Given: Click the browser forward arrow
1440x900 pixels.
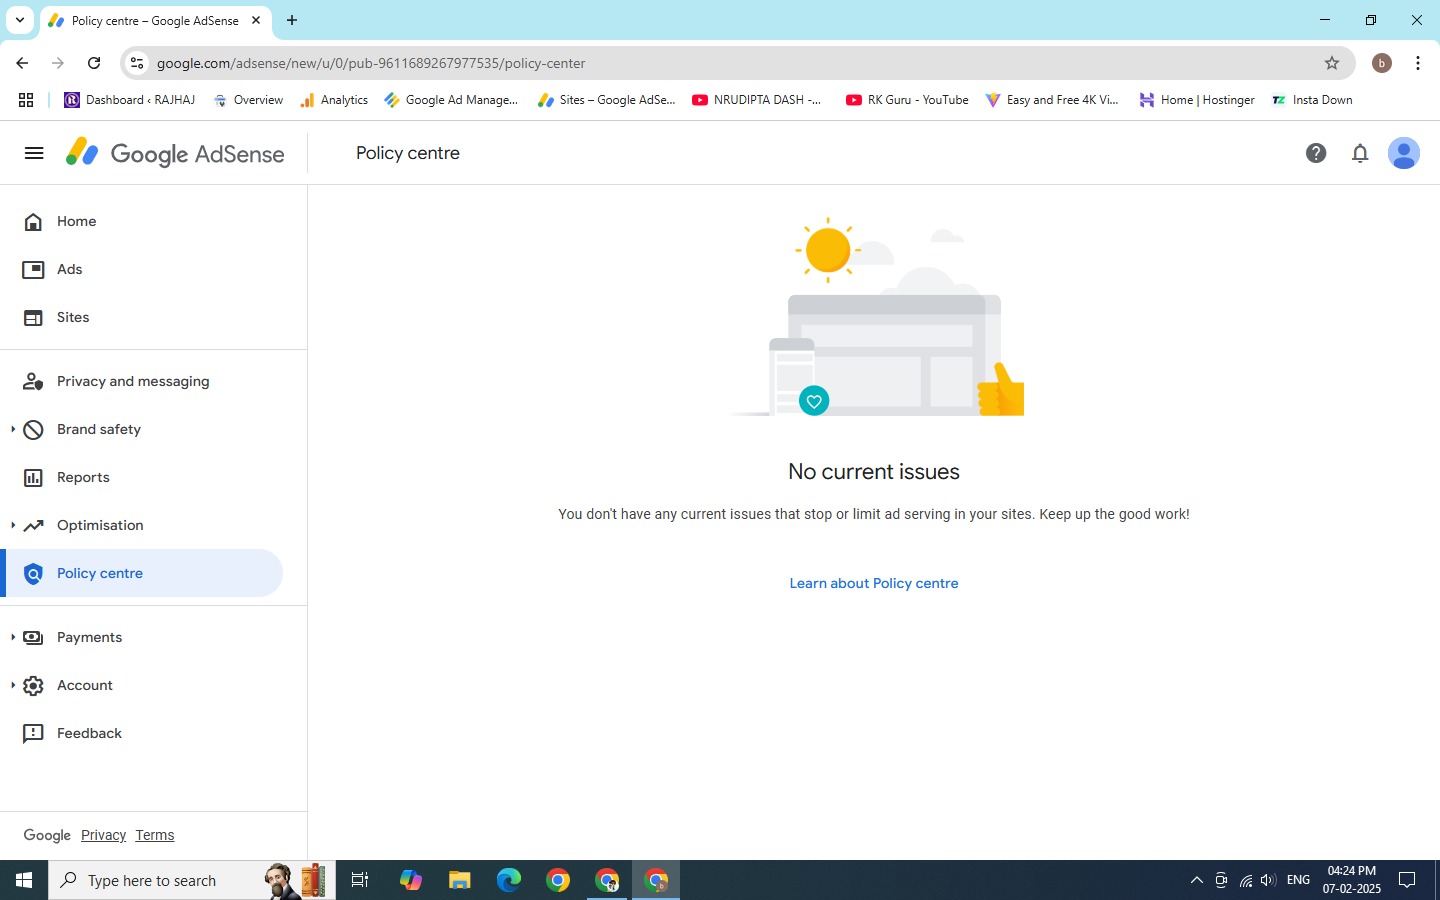Looking at the screenshot, I should tap(58, 63).
